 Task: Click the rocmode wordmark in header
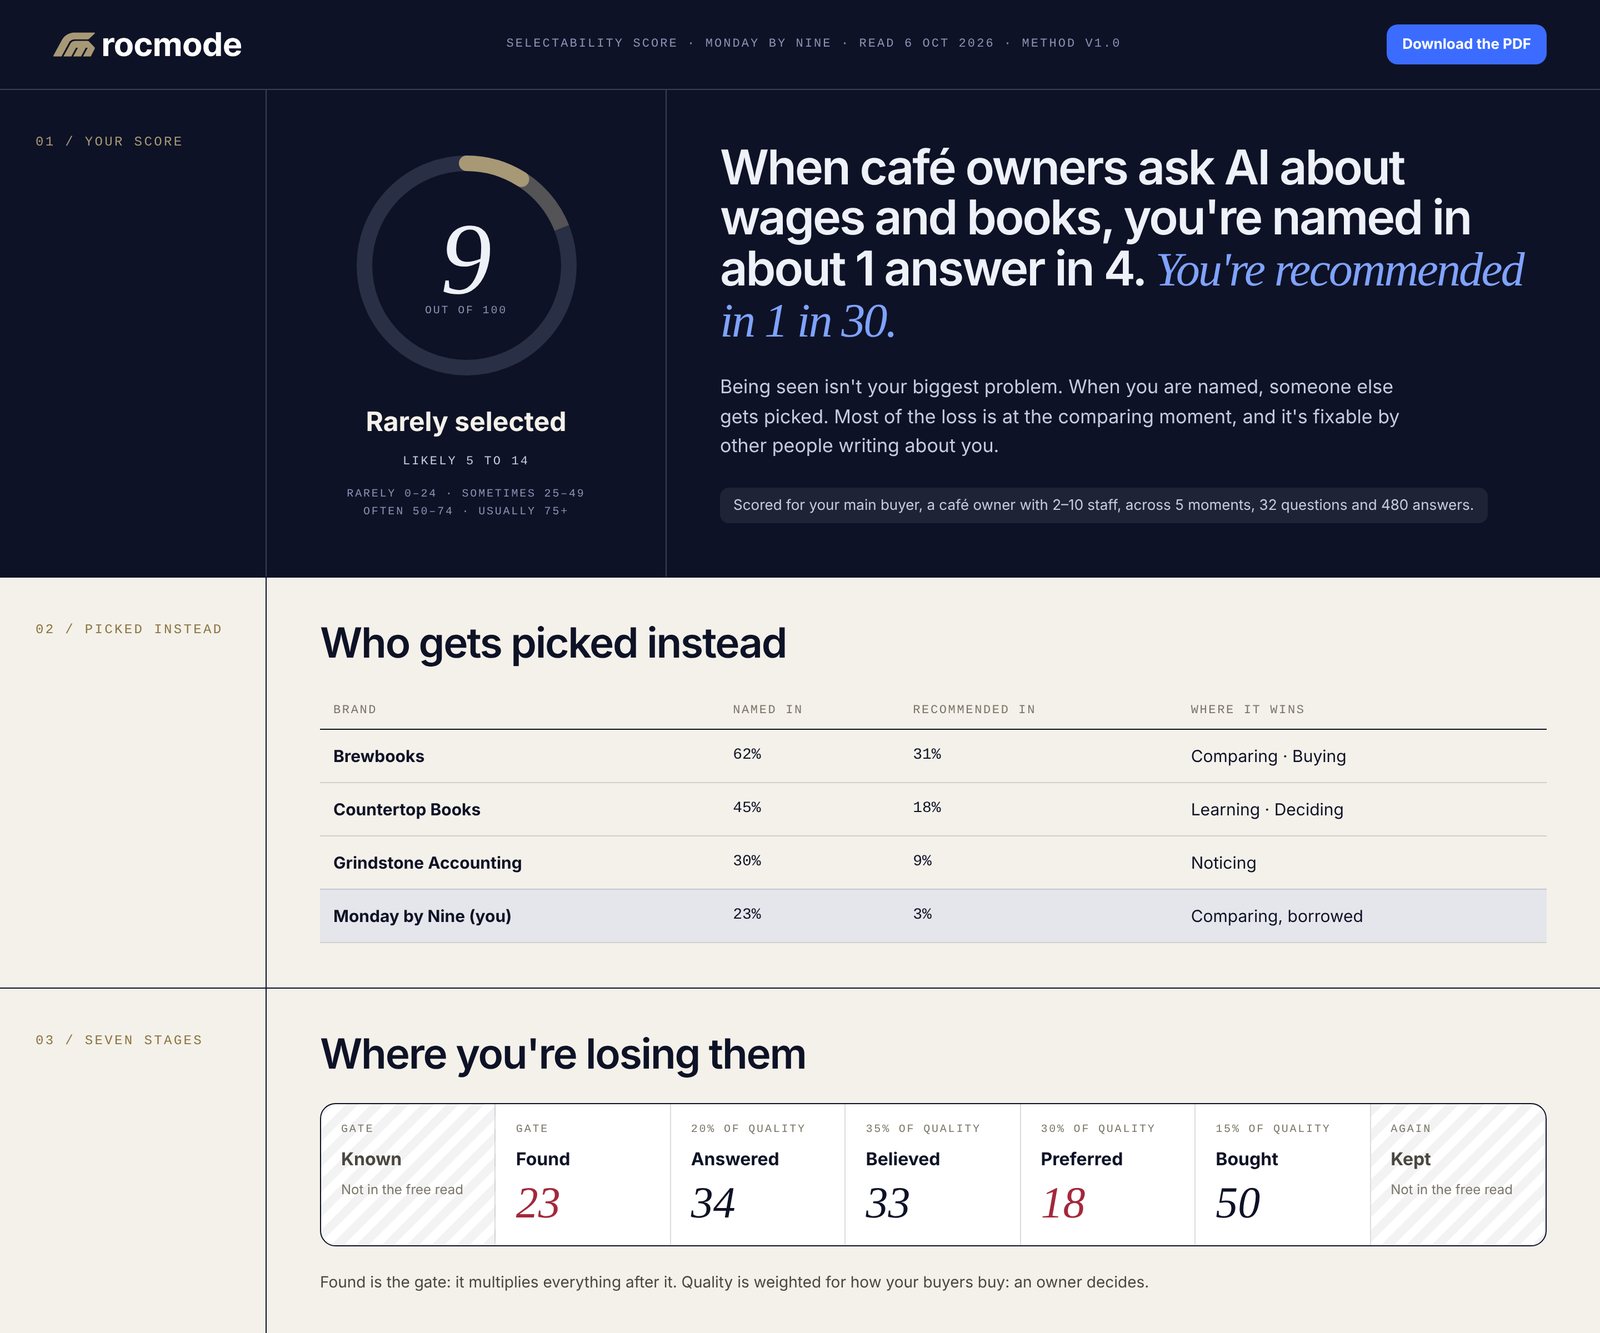coord(171,44)
